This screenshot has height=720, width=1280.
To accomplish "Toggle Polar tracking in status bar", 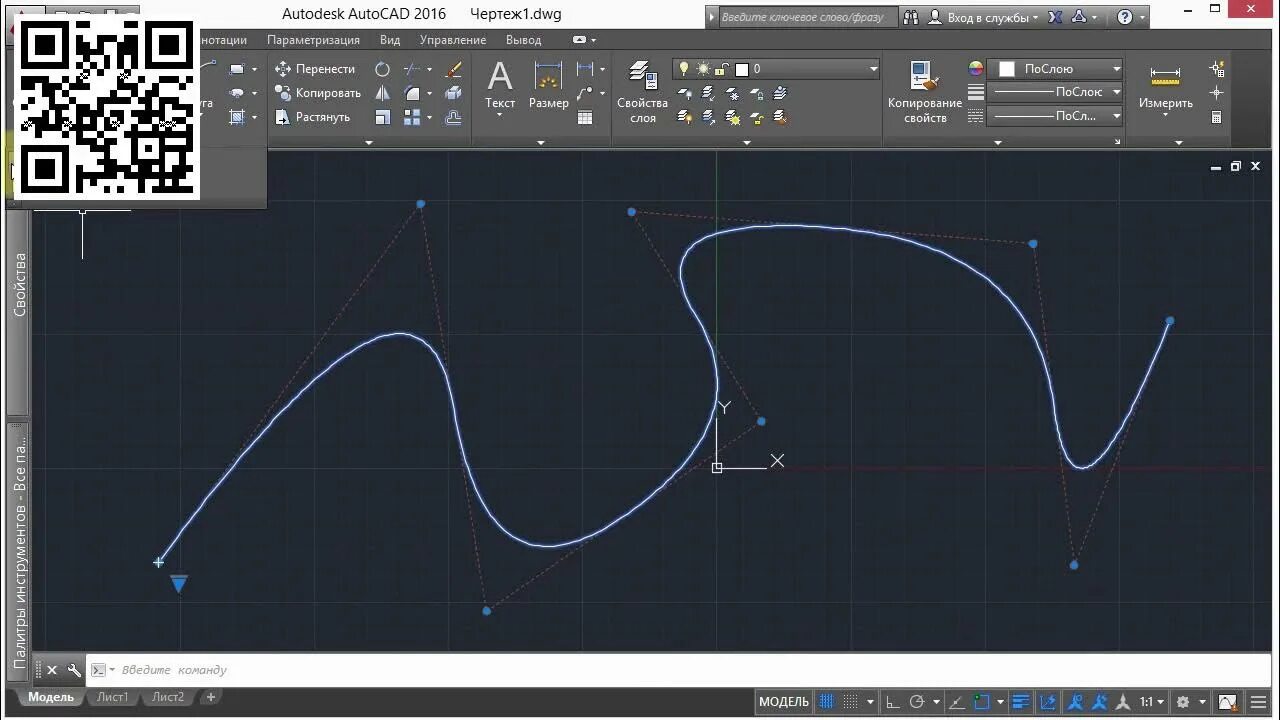I will 916,702.
